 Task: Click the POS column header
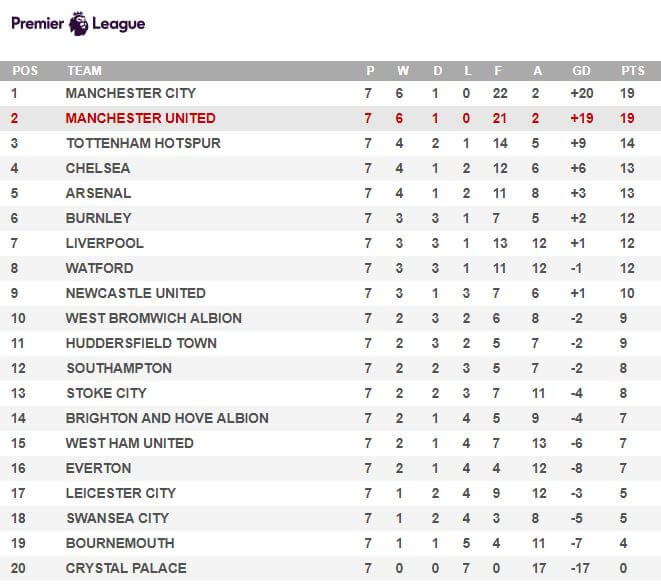pyautogui.click(x=25, y=71)
